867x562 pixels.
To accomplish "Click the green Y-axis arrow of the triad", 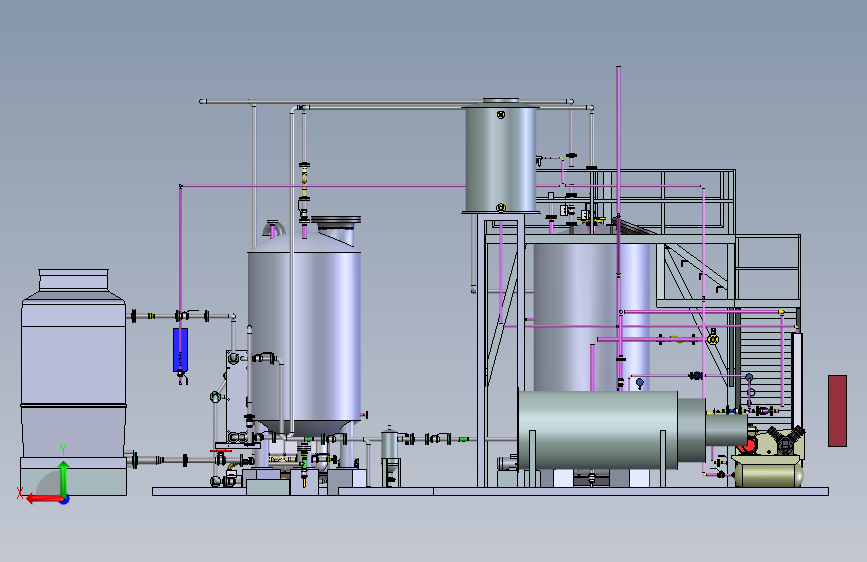I will [64, 478].
